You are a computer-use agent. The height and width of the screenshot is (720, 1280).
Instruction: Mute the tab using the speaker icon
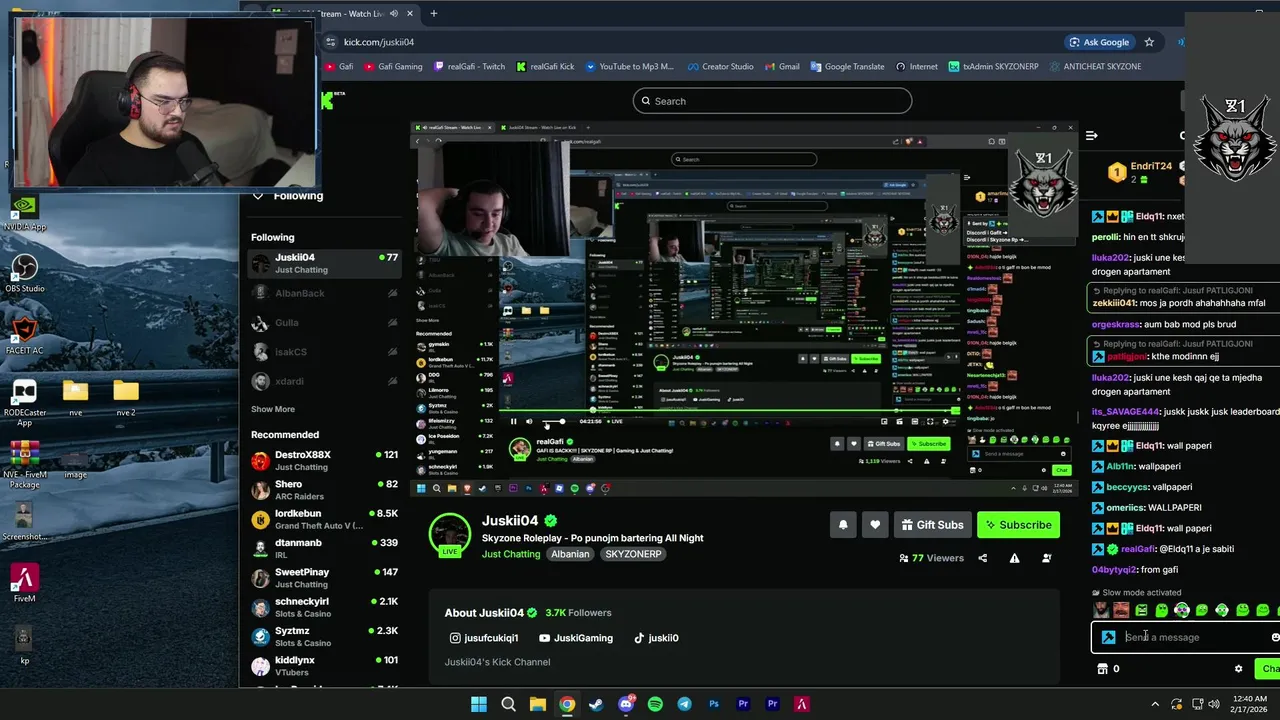point(394,14)
